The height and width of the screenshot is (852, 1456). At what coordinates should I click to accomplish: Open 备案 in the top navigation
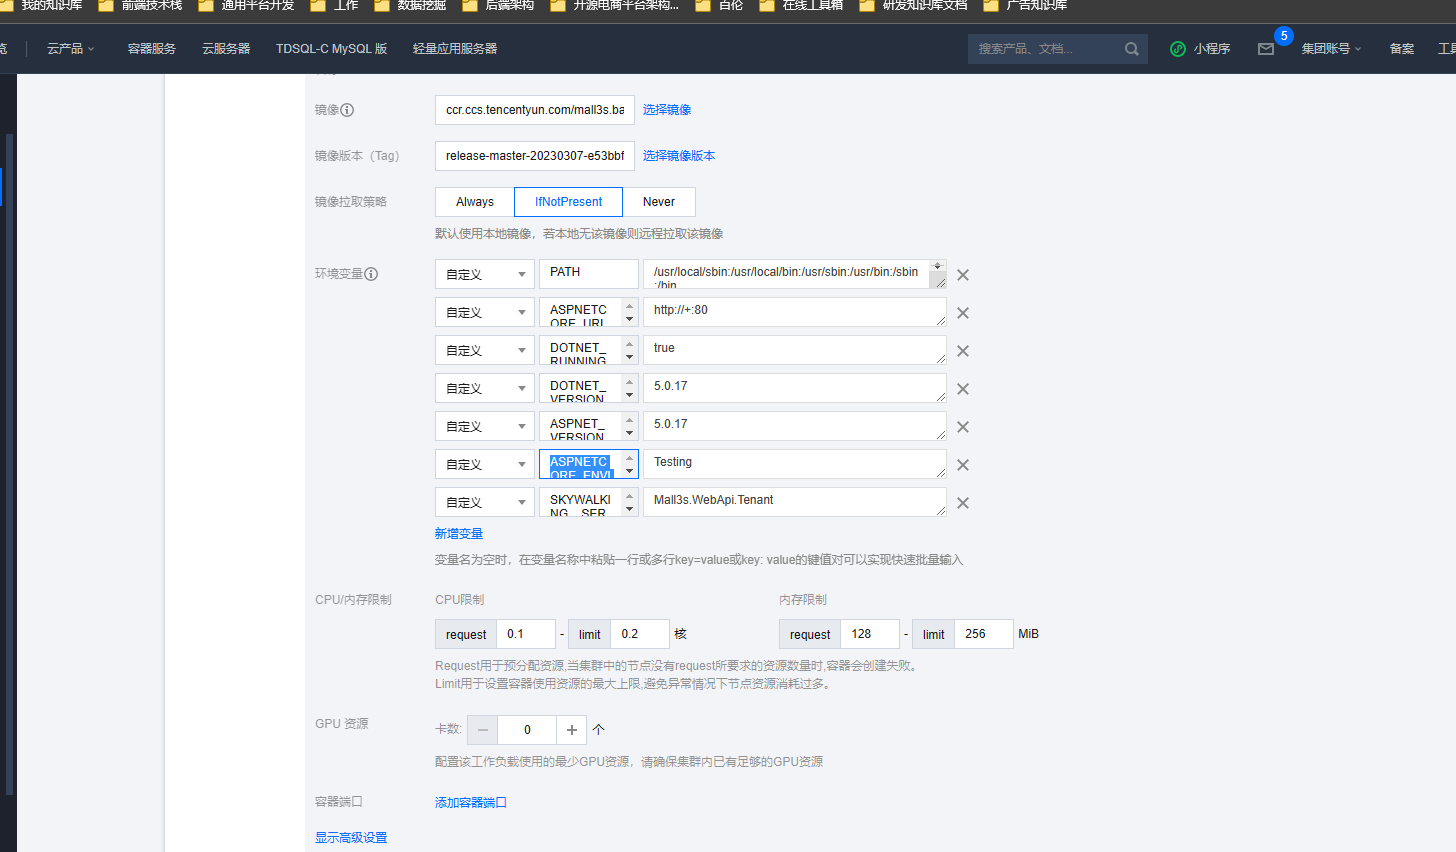point(1402,49)
